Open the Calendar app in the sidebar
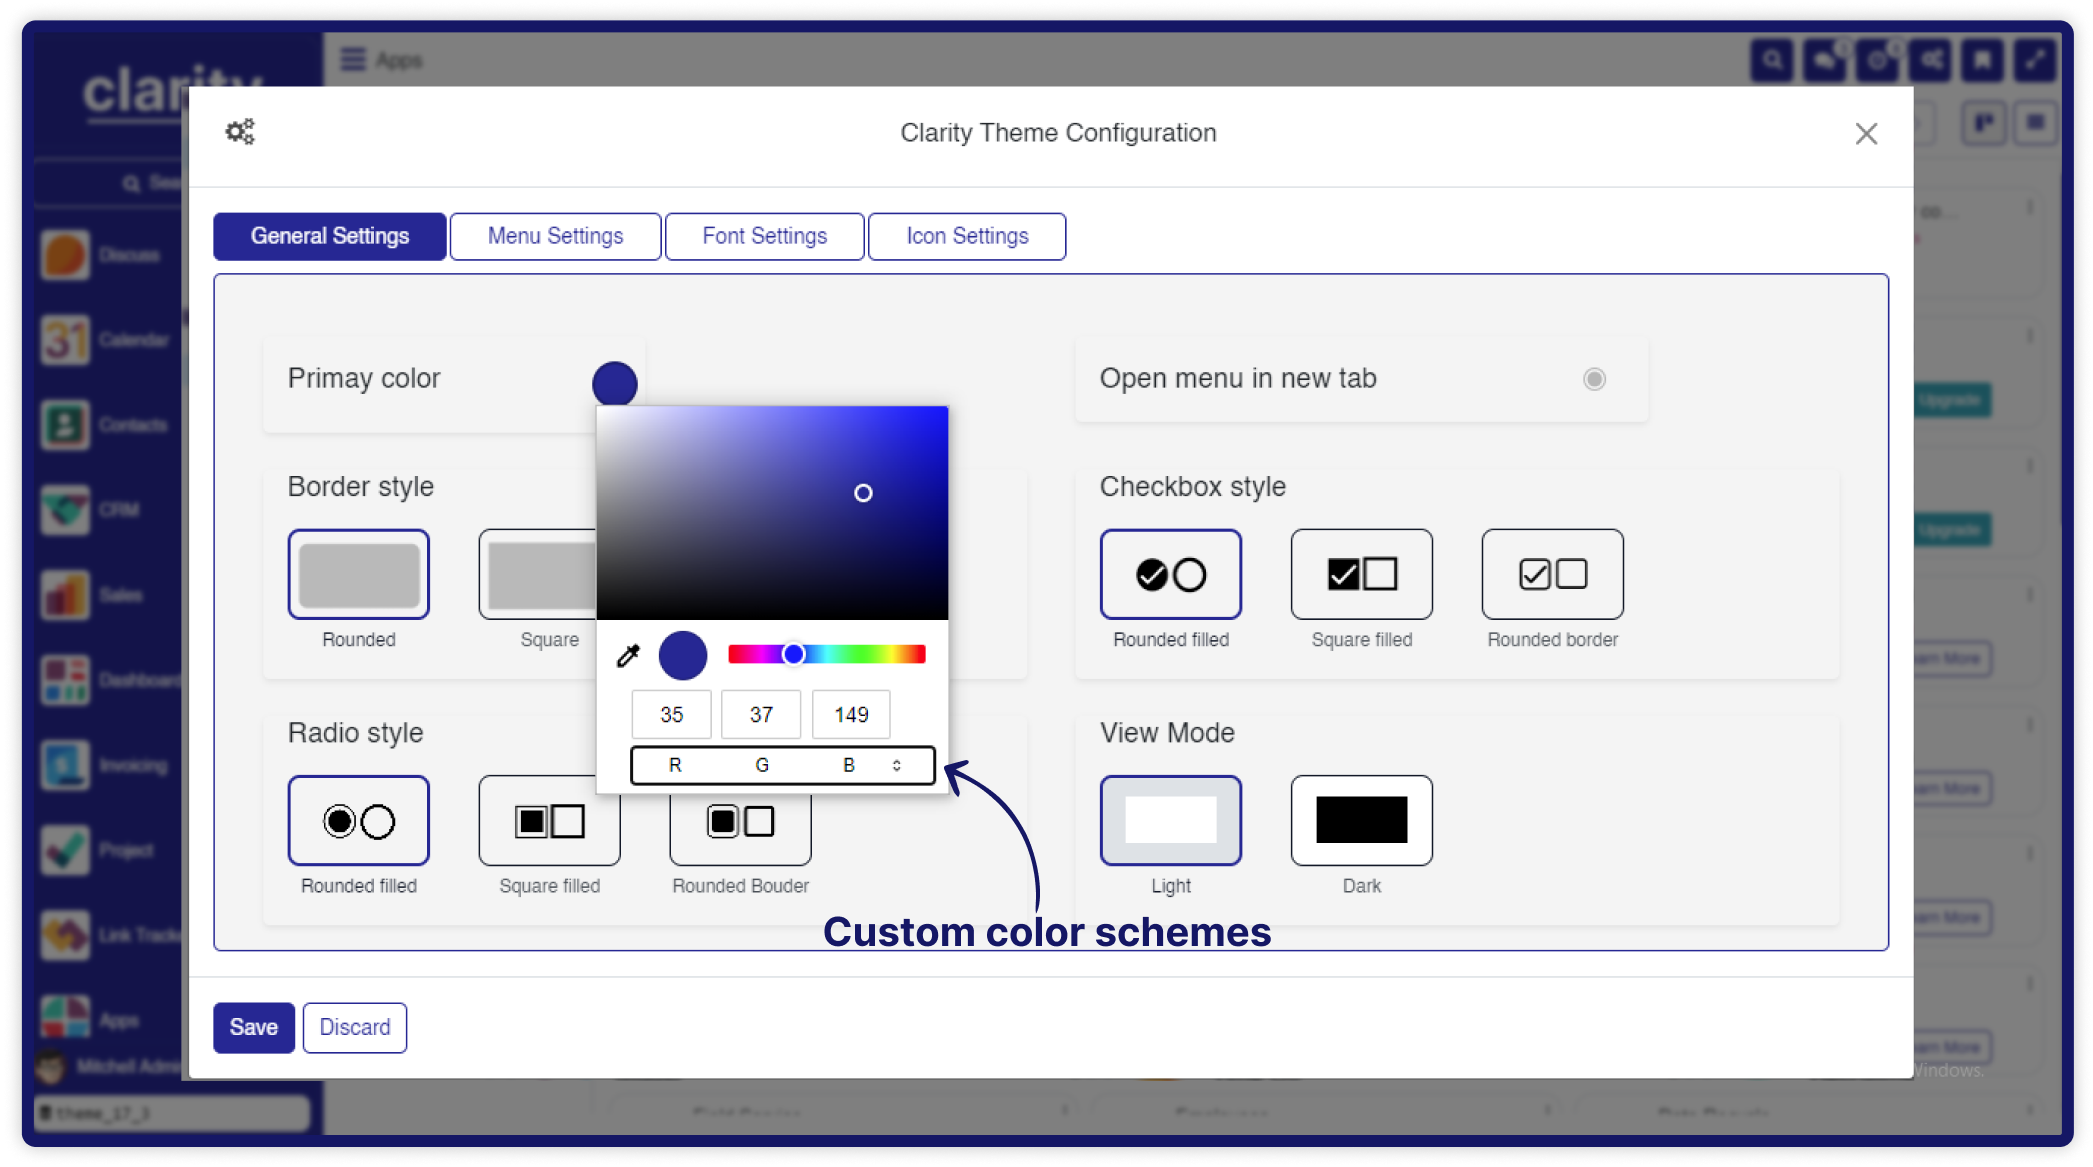The image size is (2093, 1167). point(66,340)
